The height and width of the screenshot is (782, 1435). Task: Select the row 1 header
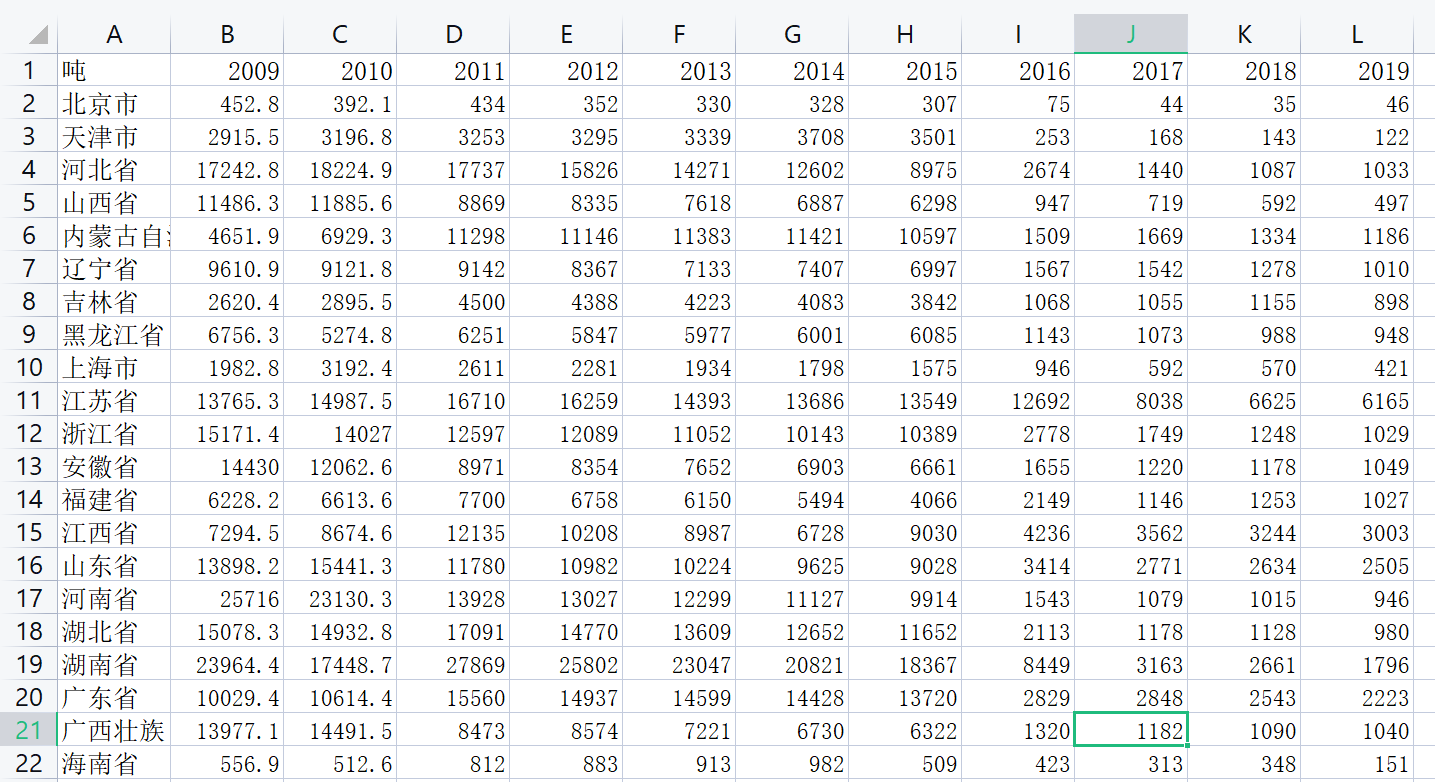click(29, 71)
